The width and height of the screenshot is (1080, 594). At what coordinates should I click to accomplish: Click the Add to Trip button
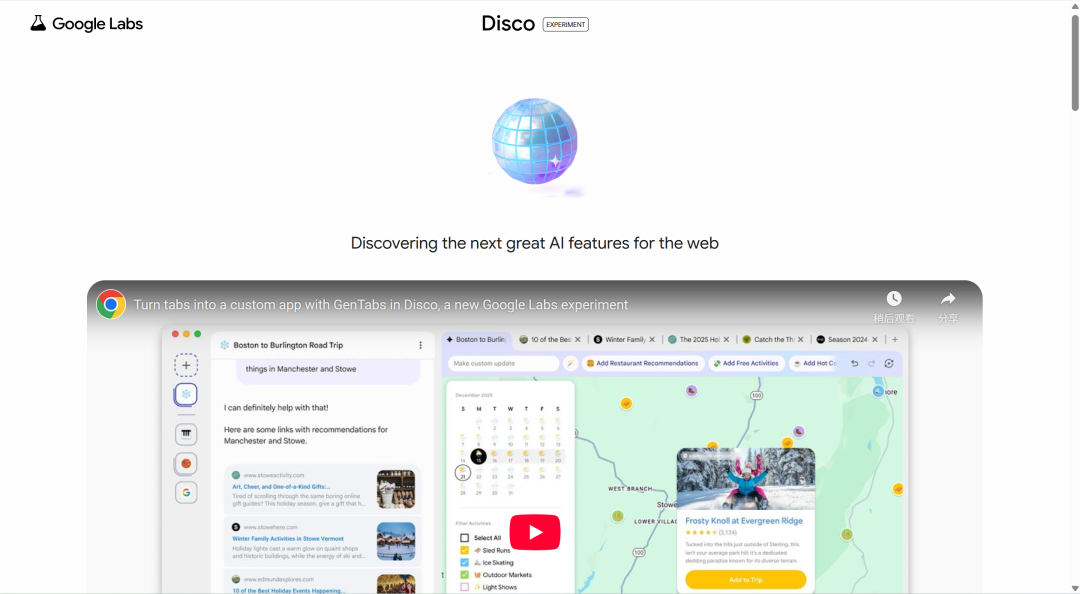[745, 580]
